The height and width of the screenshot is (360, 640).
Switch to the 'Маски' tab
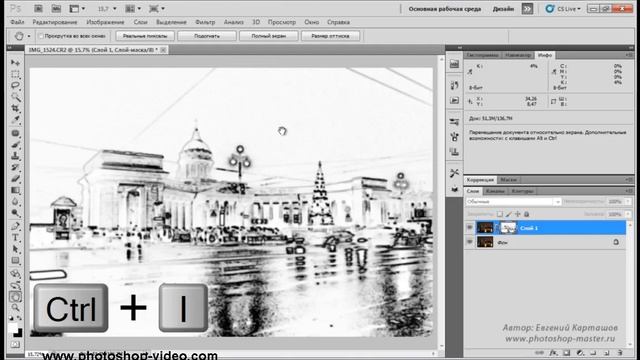509,180
